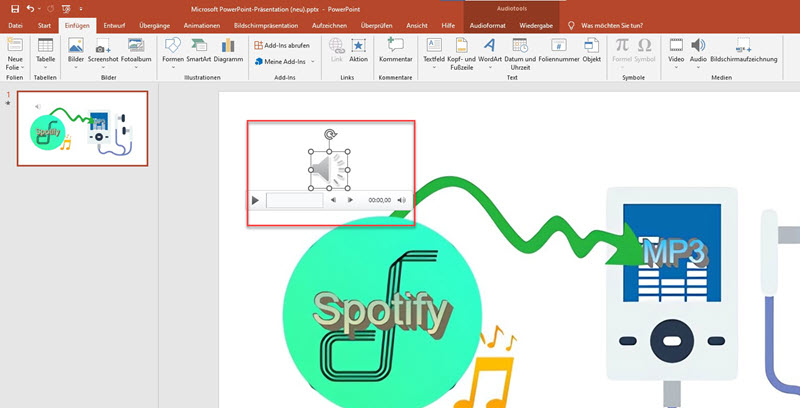
Task: Select the green zigzag arrow on slide
Action: coord(520,222)
